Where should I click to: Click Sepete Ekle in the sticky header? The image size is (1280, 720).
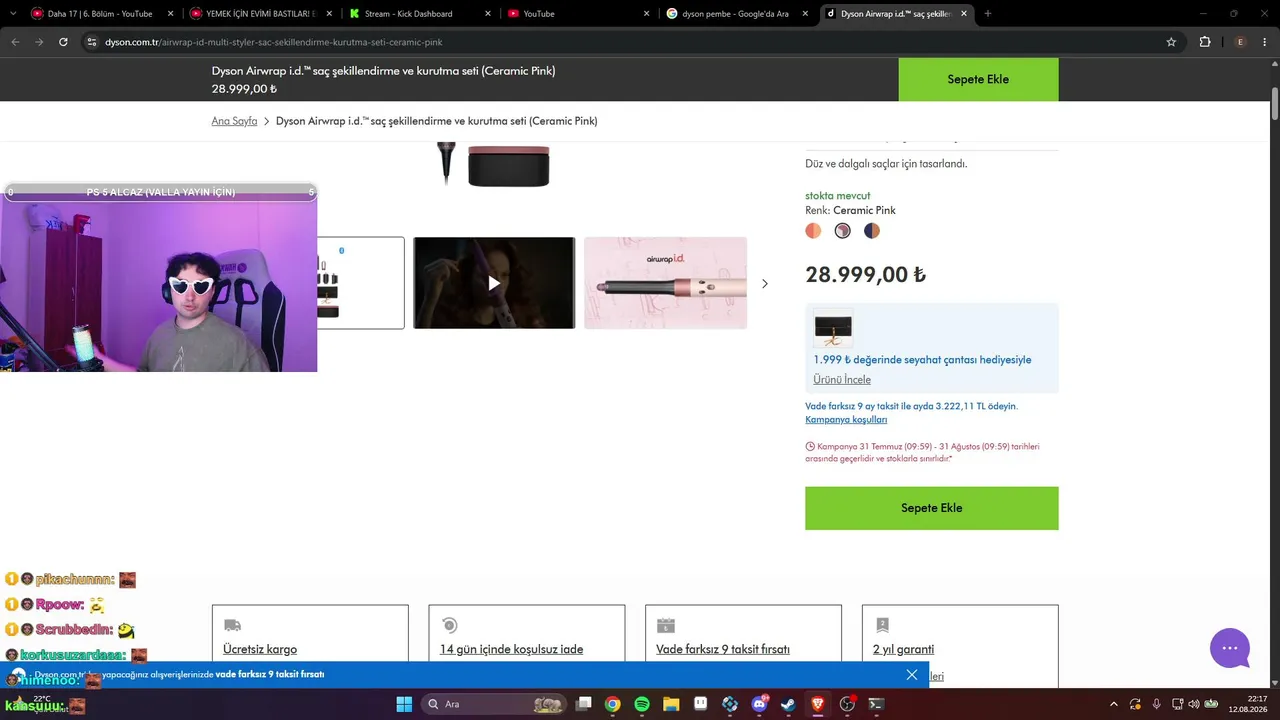coord(978,79)
